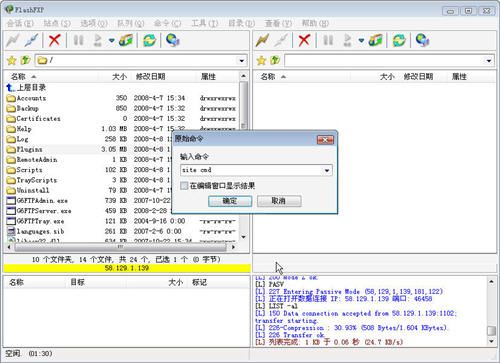
Task: Open the right pane transfer options dropdown arrow
Action: (361, 41)
